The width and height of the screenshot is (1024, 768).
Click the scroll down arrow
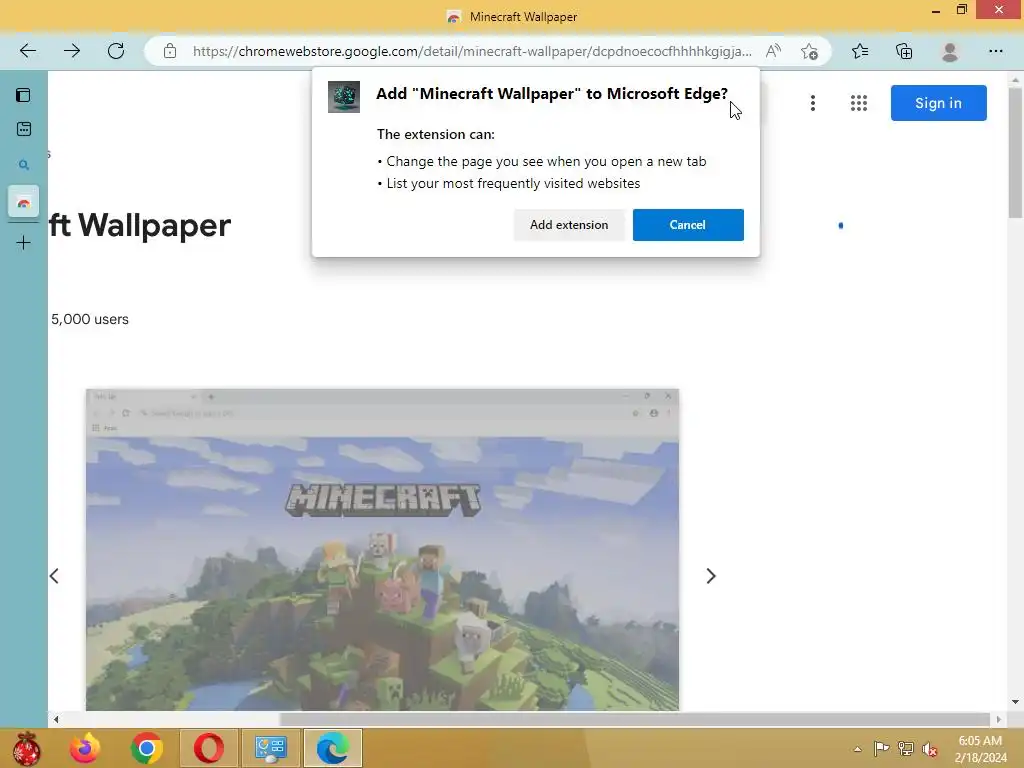coord(1015,702)
